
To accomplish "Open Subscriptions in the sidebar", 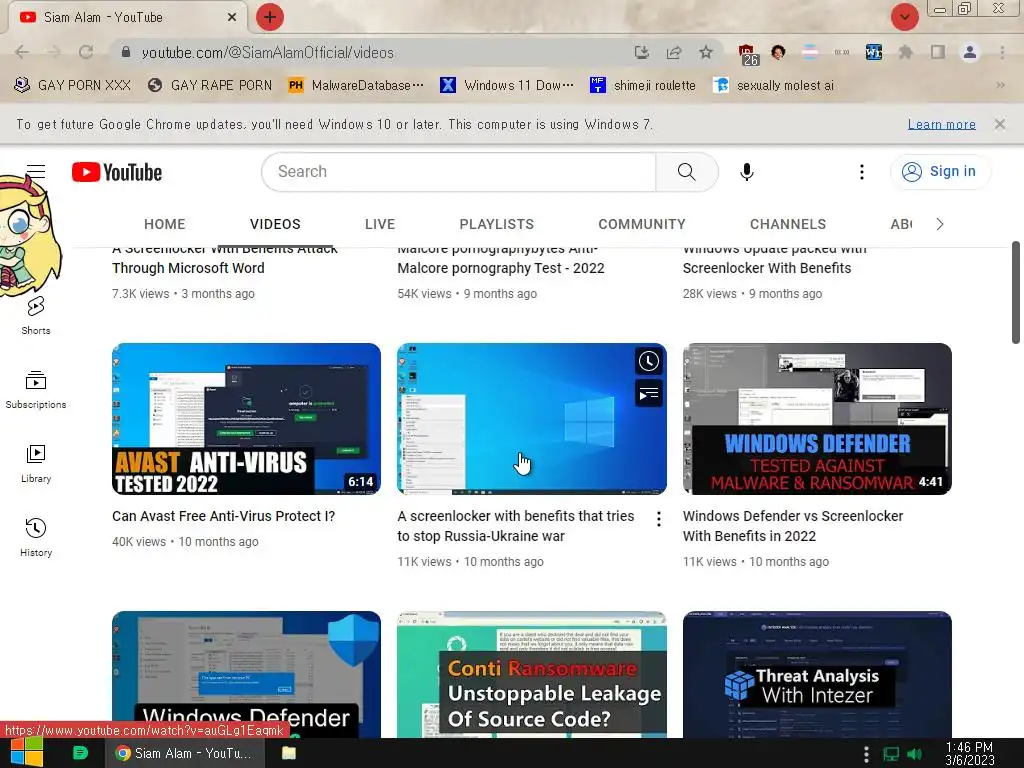I will 36,390.
